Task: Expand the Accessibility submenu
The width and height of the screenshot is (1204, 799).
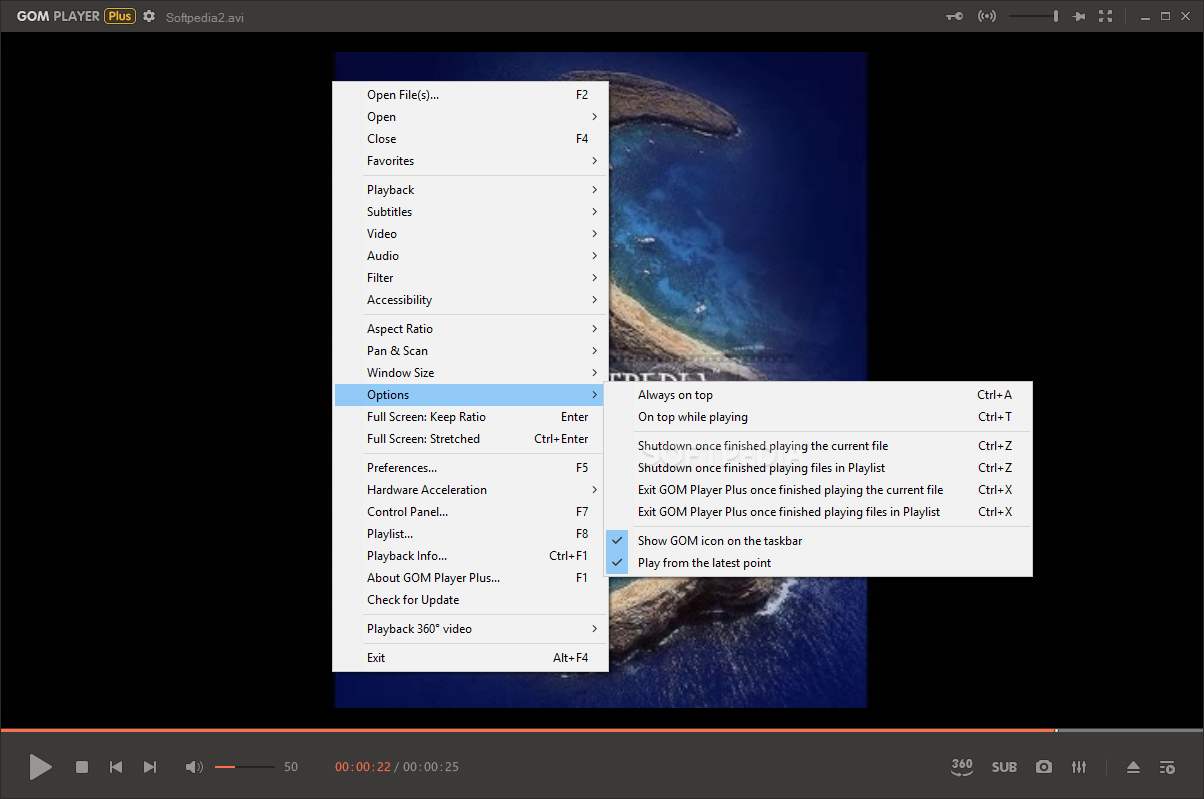Action: [x=470, y=300]
